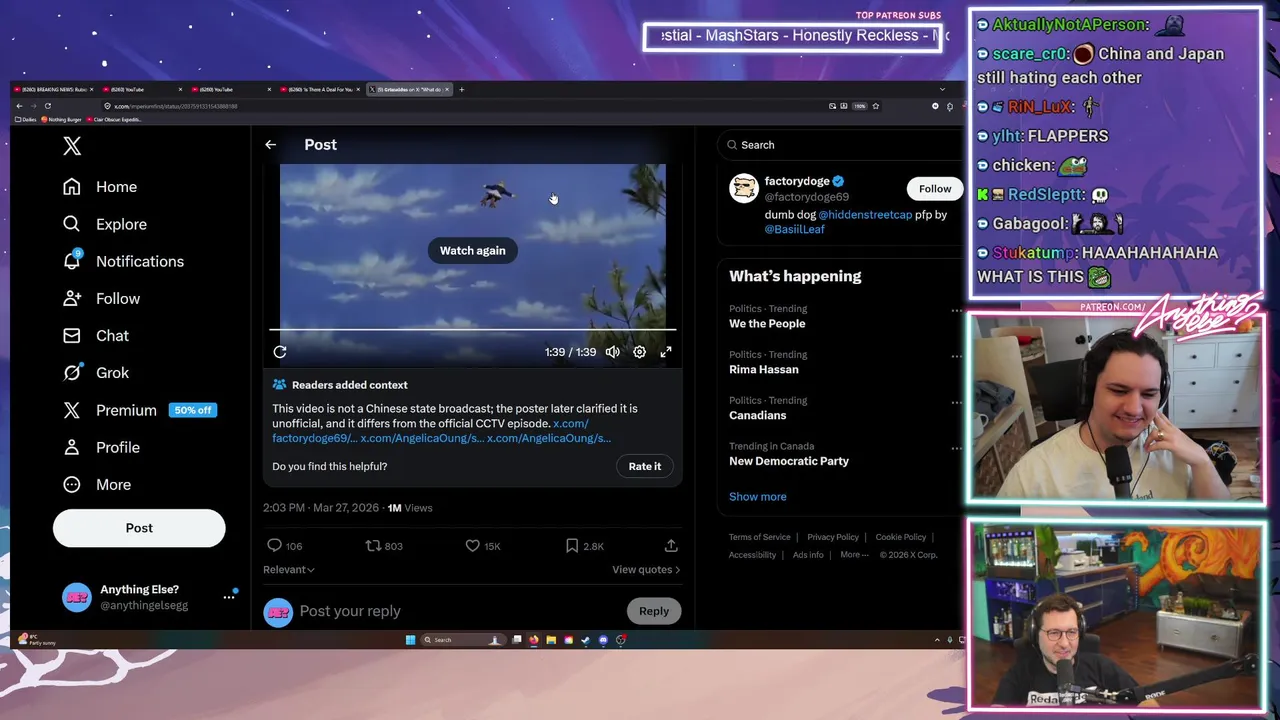Open Chat messages

[x=96, y=335]
